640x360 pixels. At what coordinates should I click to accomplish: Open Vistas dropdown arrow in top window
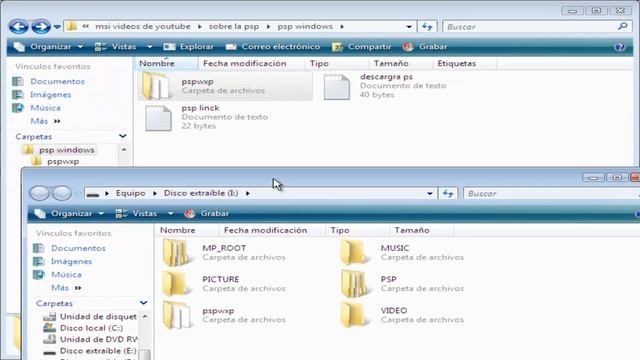149,47
